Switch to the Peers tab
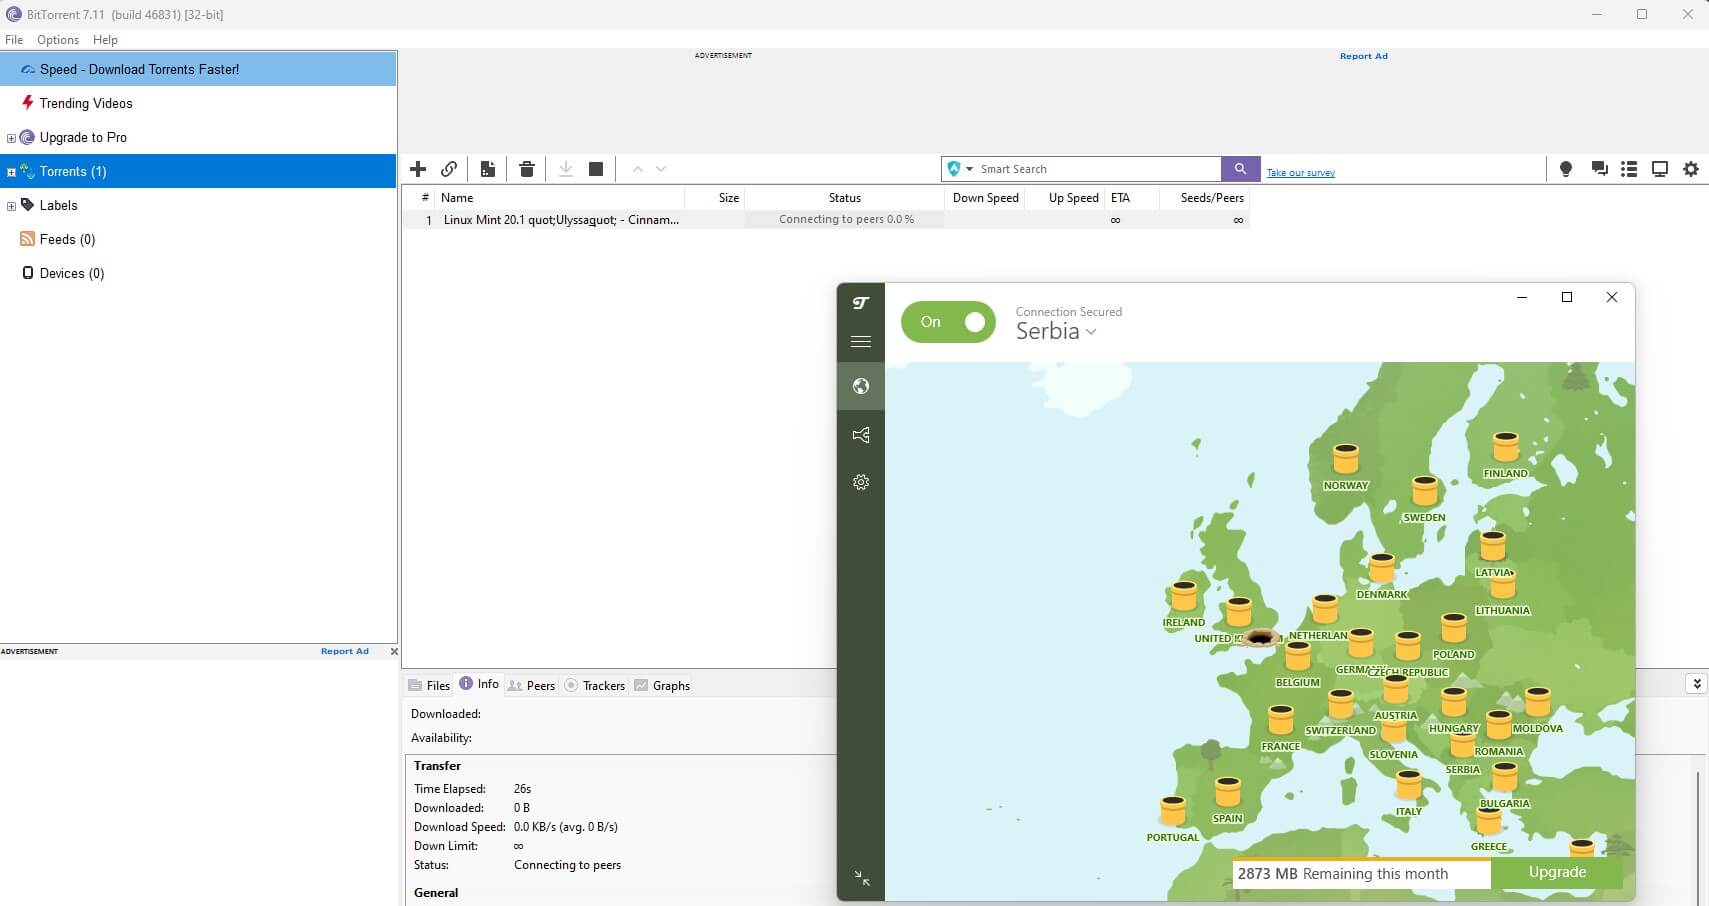Image resolution: width=1709 pixels, height=906 pixels. (531, 685)
